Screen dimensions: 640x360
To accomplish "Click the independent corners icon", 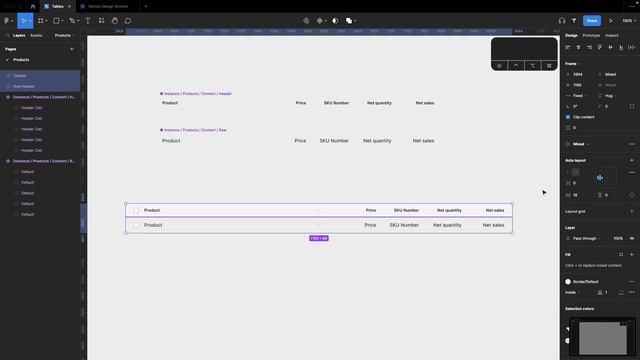I will [632, 107].
